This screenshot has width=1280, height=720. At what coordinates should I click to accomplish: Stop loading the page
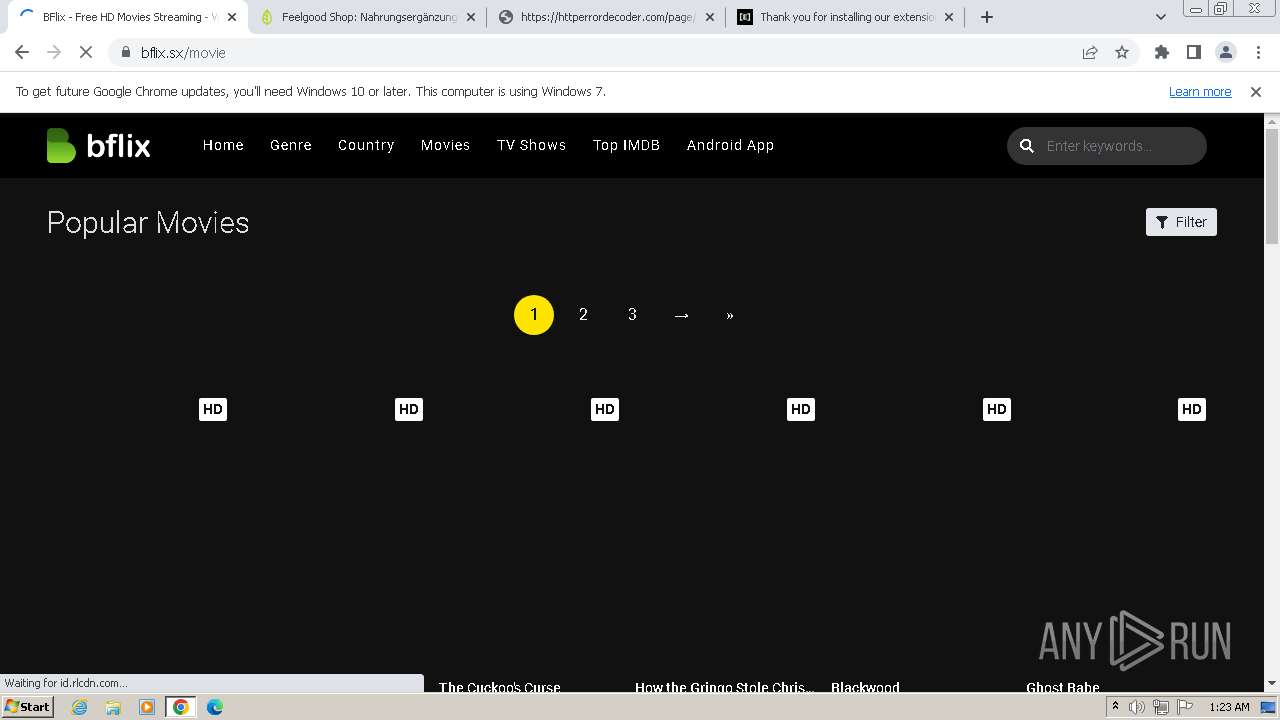pyautogui.click(x=86, y=53)
